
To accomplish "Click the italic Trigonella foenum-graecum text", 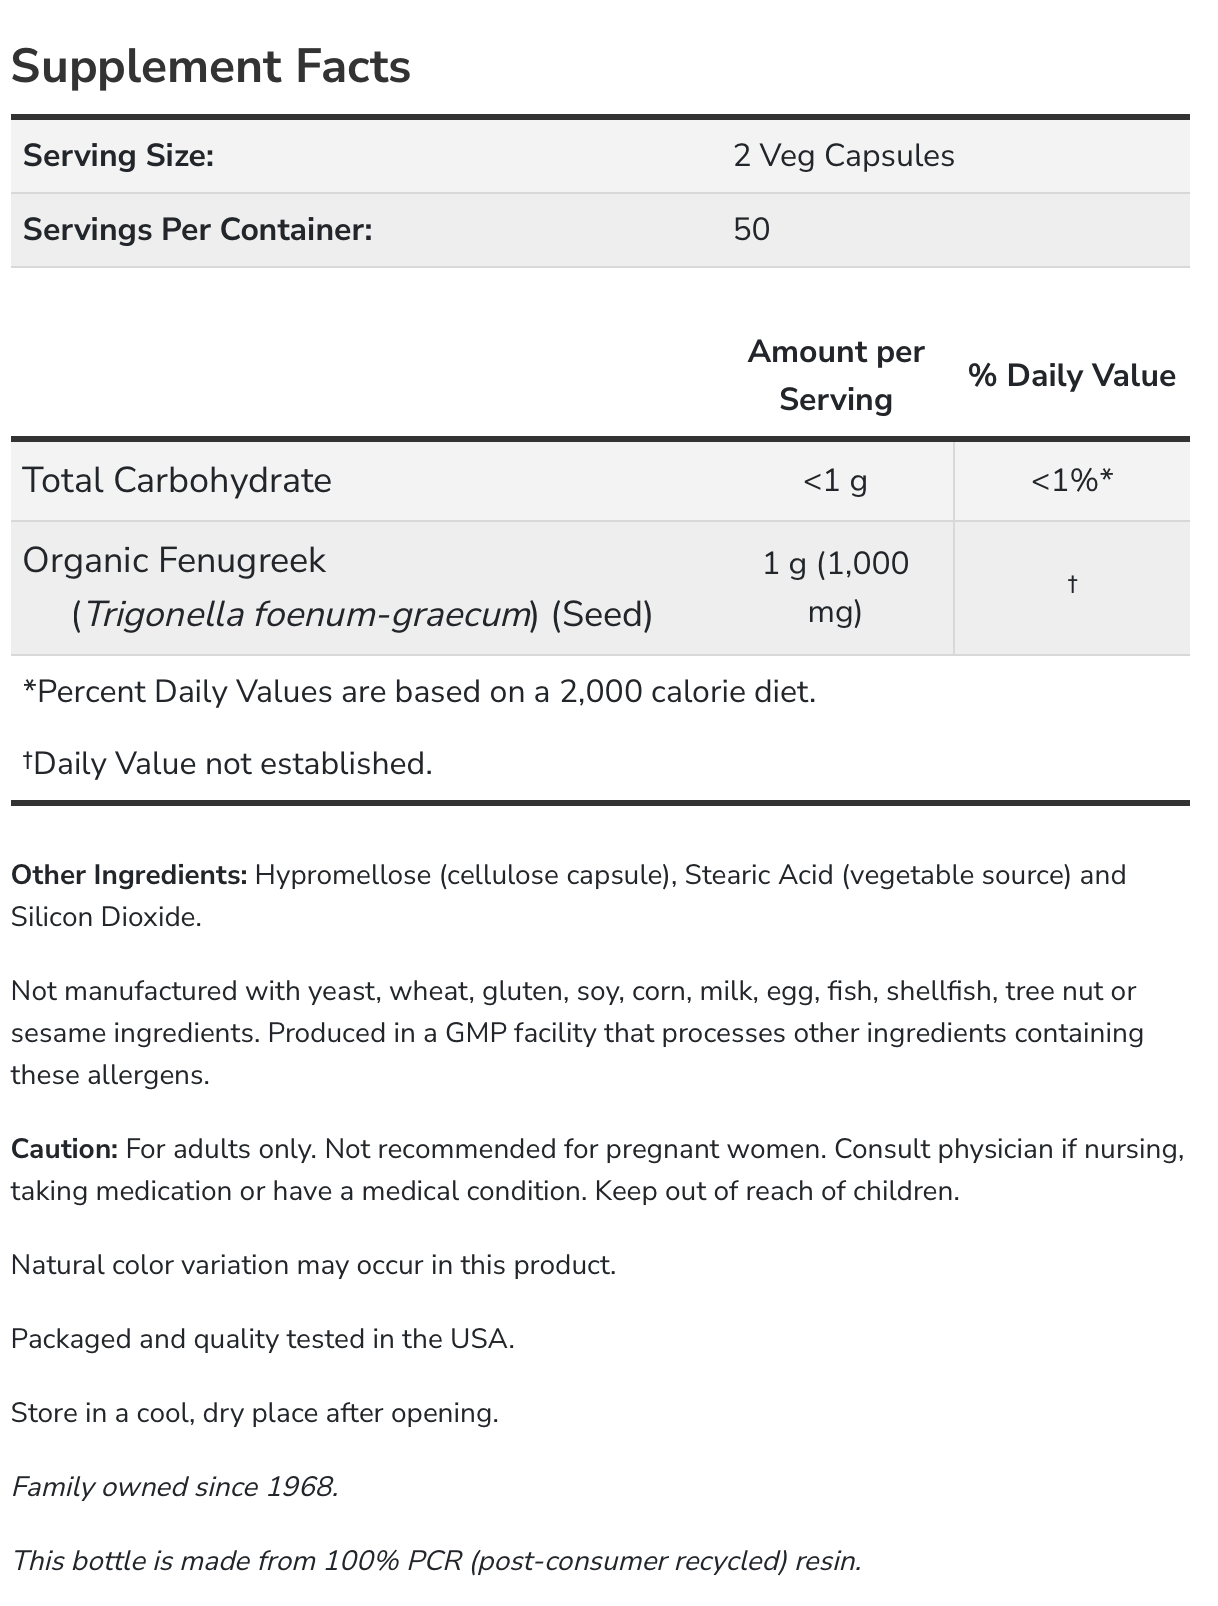I will tap(306, 614).
